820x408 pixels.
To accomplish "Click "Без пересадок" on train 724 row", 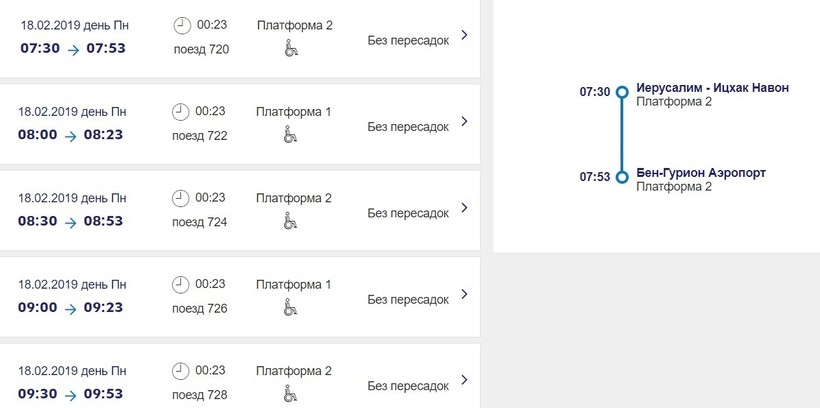I will pos(408,213).
